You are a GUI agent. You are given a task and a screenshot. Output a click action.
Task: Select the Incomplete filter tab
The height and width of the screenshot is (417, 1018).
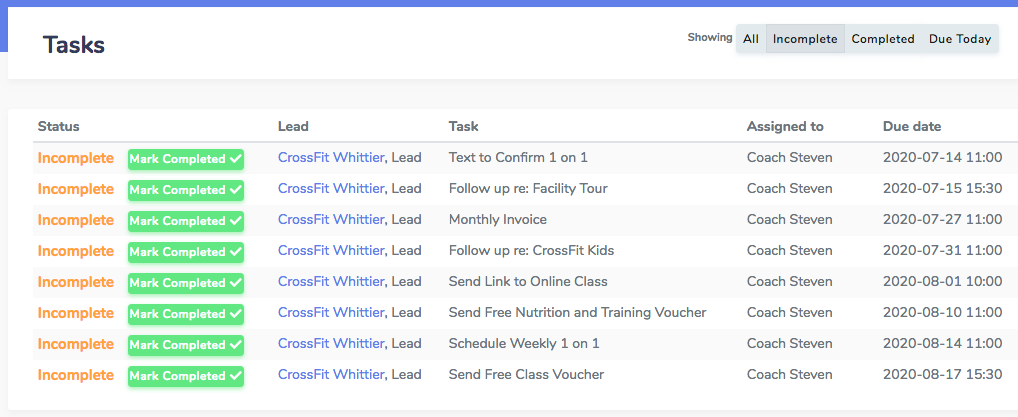(805, 39)
